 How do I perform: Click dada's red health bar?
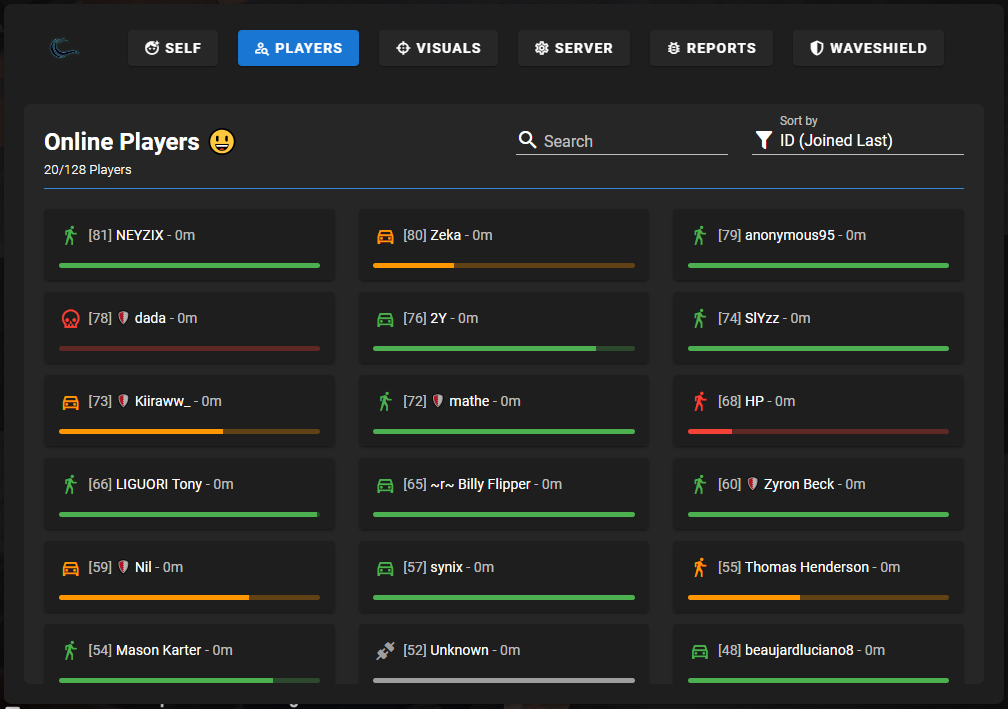point(189,348)
